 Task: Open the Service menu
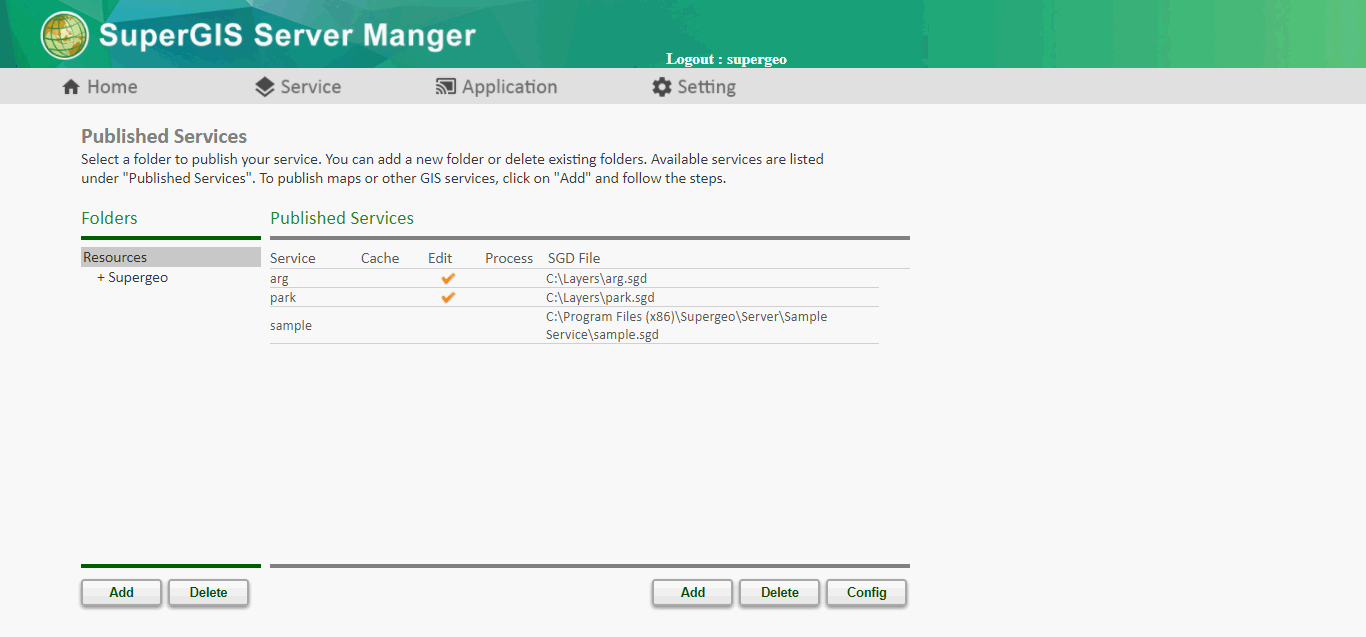[298, 87]
